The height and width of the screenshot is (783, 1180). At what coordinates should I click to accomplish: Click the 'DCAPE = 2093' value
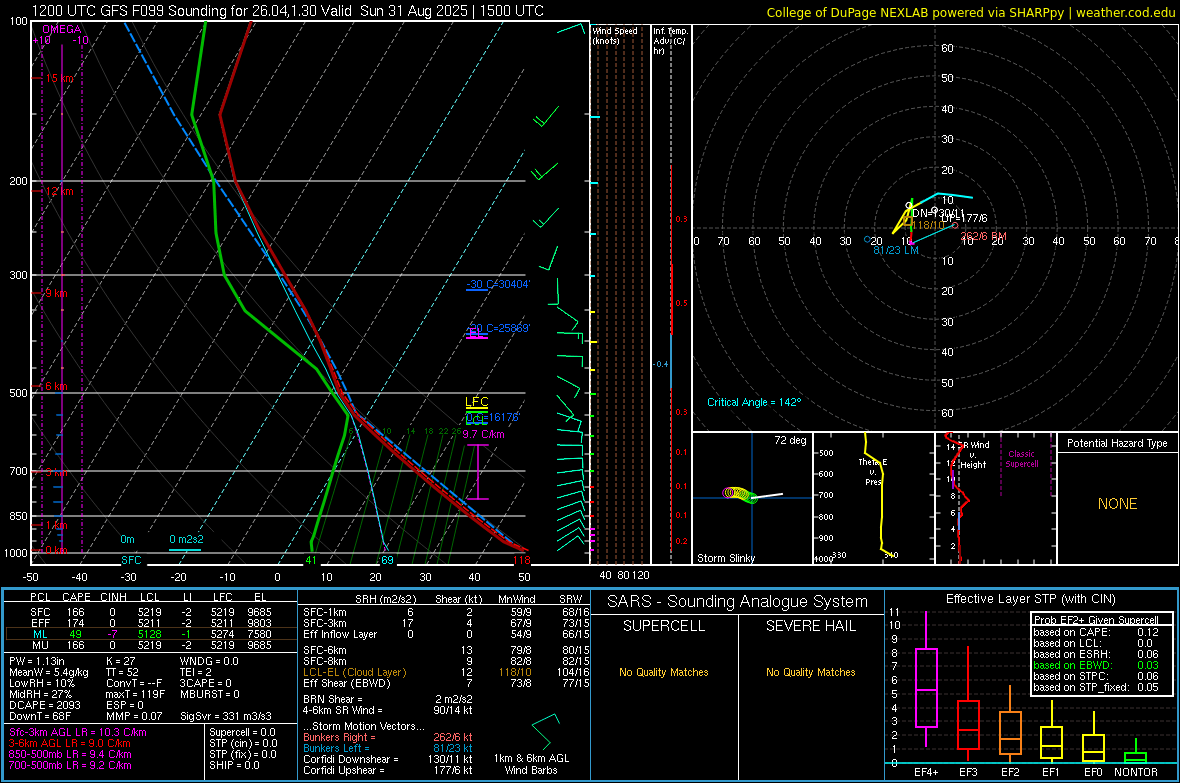(x=44, y=705)
